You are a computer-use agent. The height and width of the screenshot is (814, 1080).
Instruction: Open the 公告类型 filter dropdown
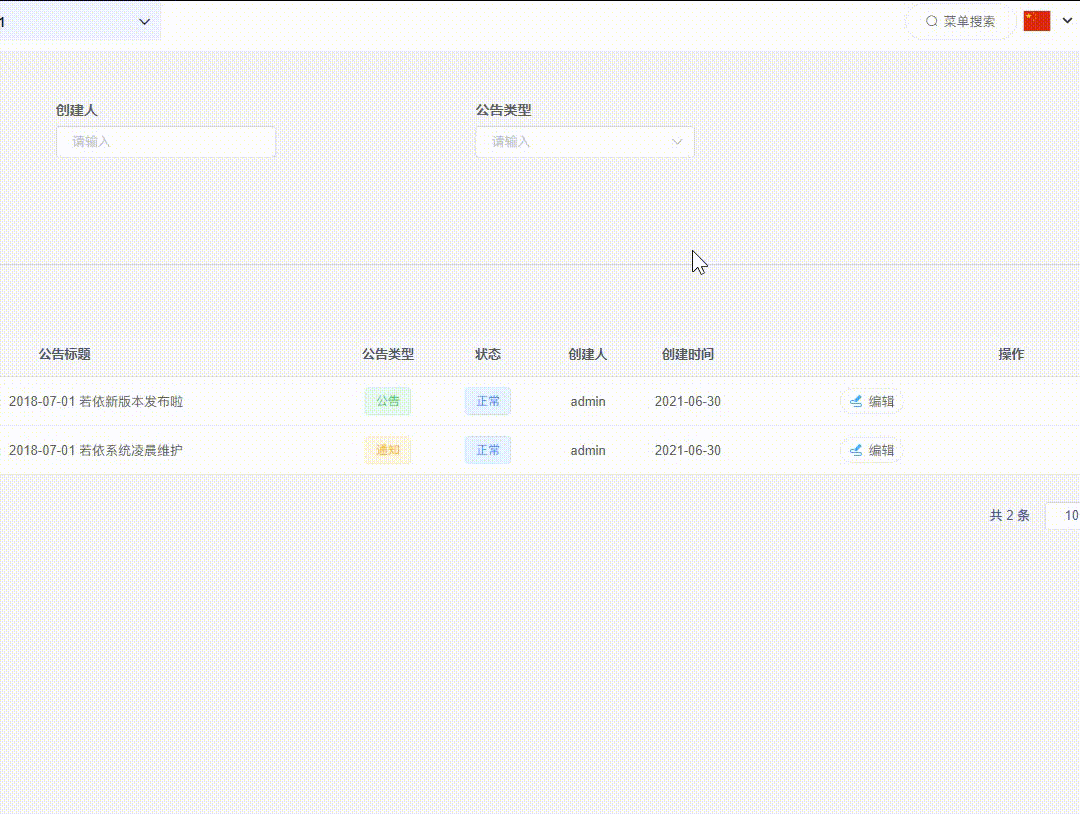click(x=585, y=142)
